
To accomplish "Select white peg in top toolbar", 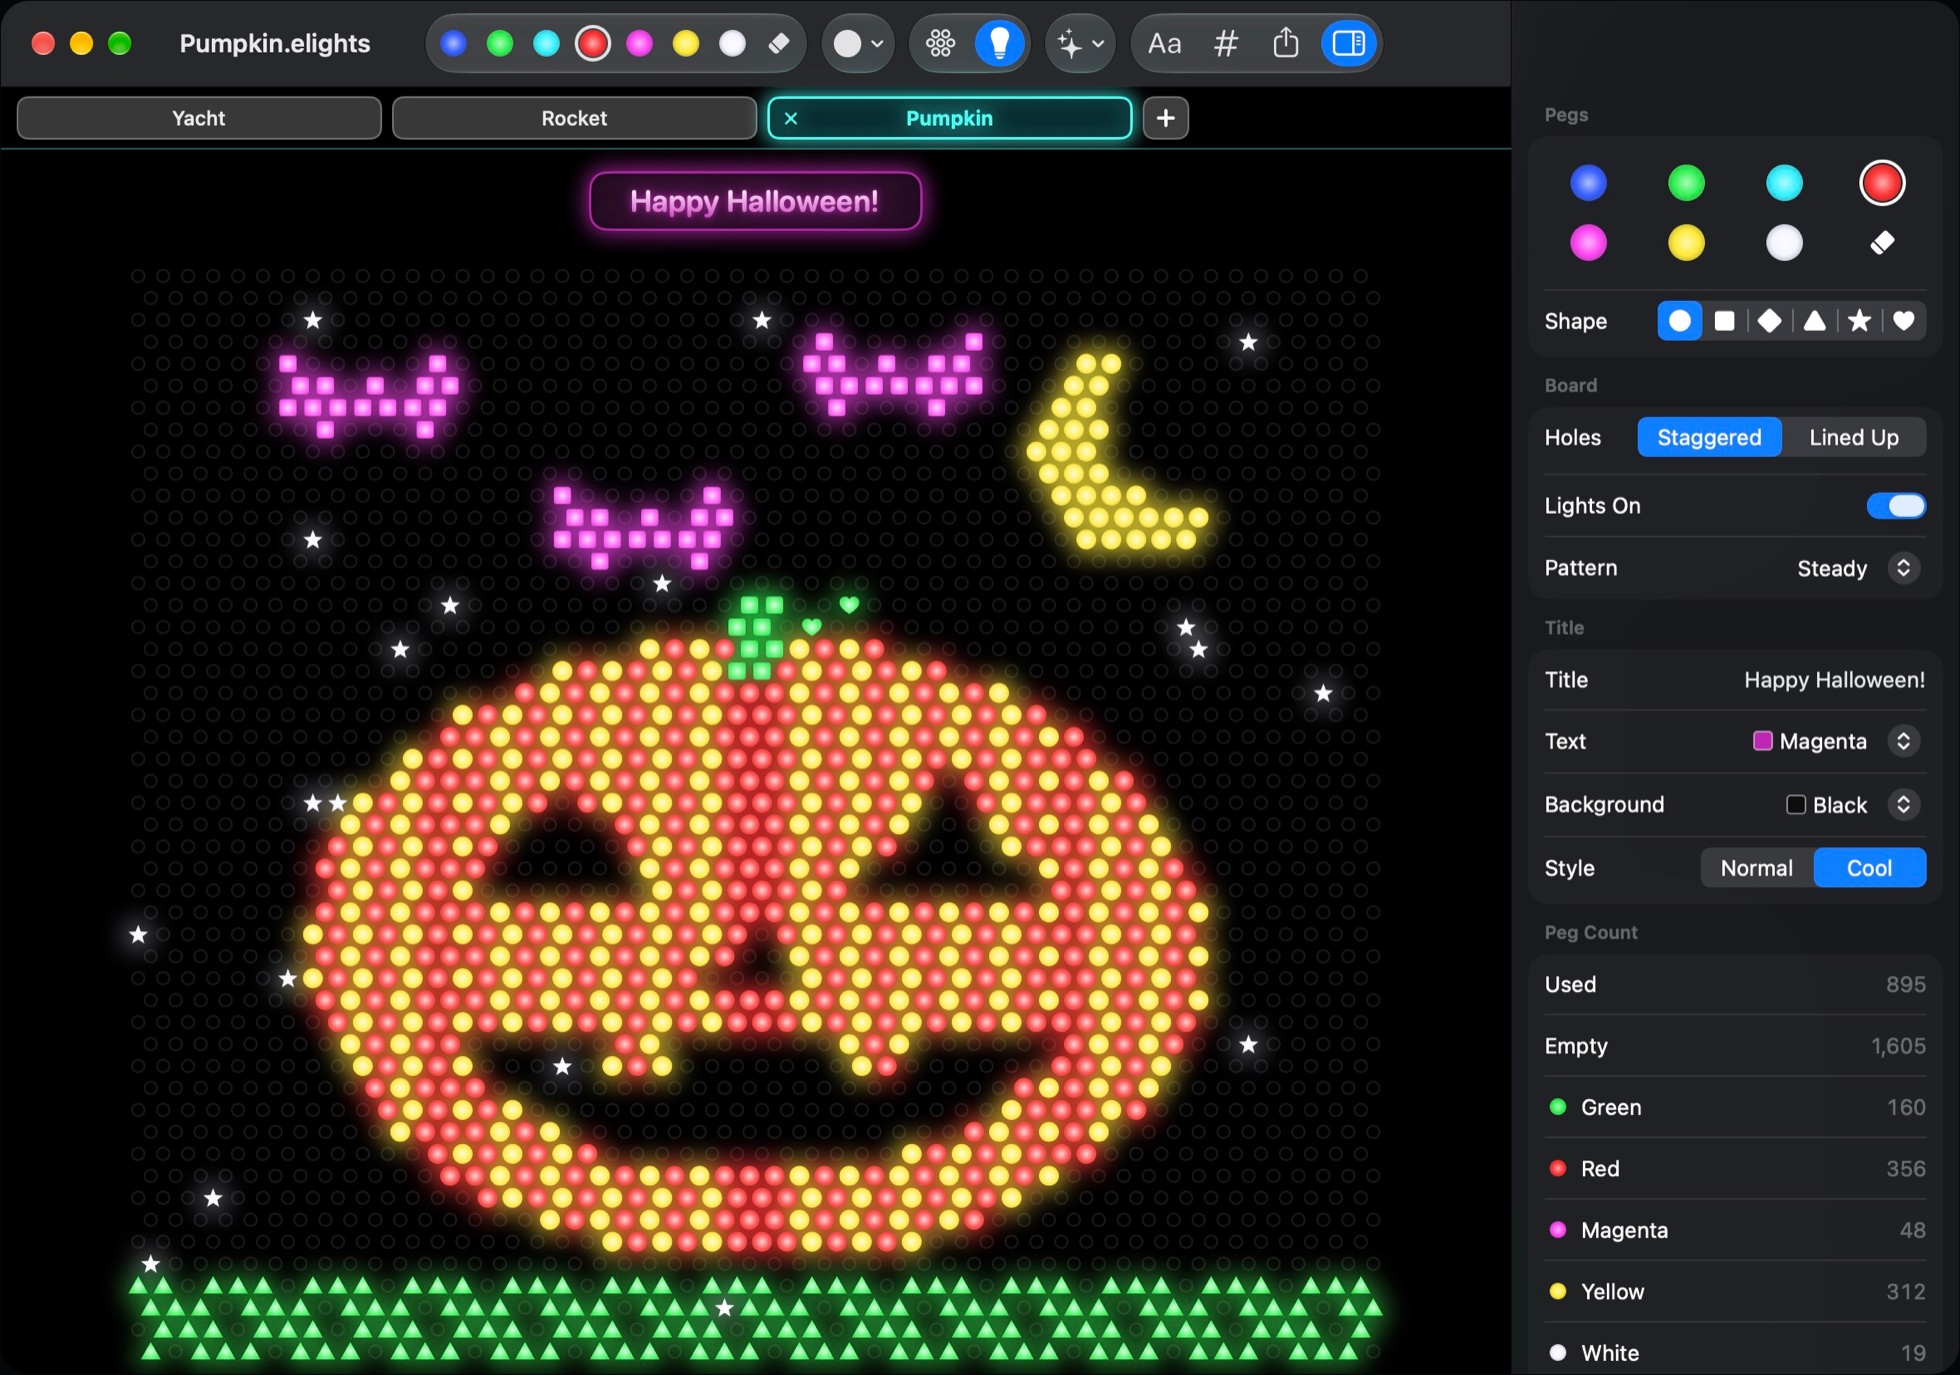I will [x=732, y=43].
